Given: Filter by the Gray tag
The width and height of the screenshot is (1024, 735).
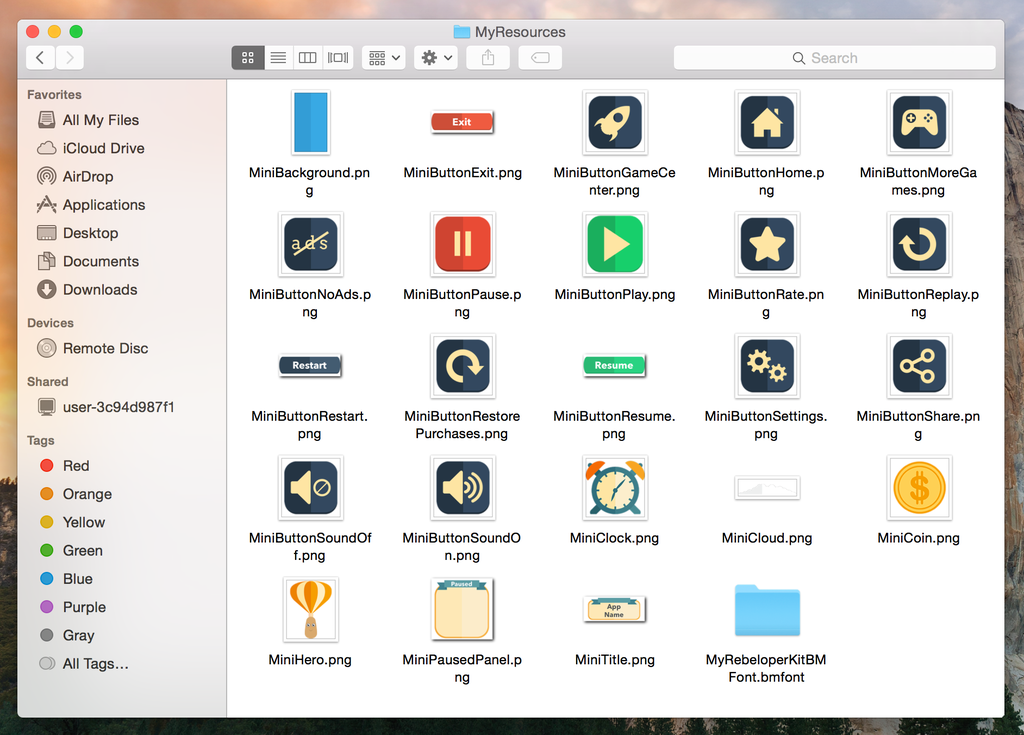Looking at the screenshot, I should pos(122,635).
